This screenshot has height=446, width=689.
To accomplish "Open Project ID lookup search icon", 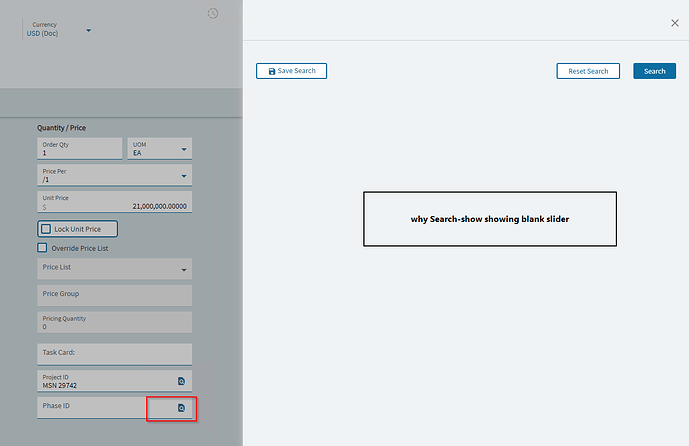I will (x=181, y=381).
